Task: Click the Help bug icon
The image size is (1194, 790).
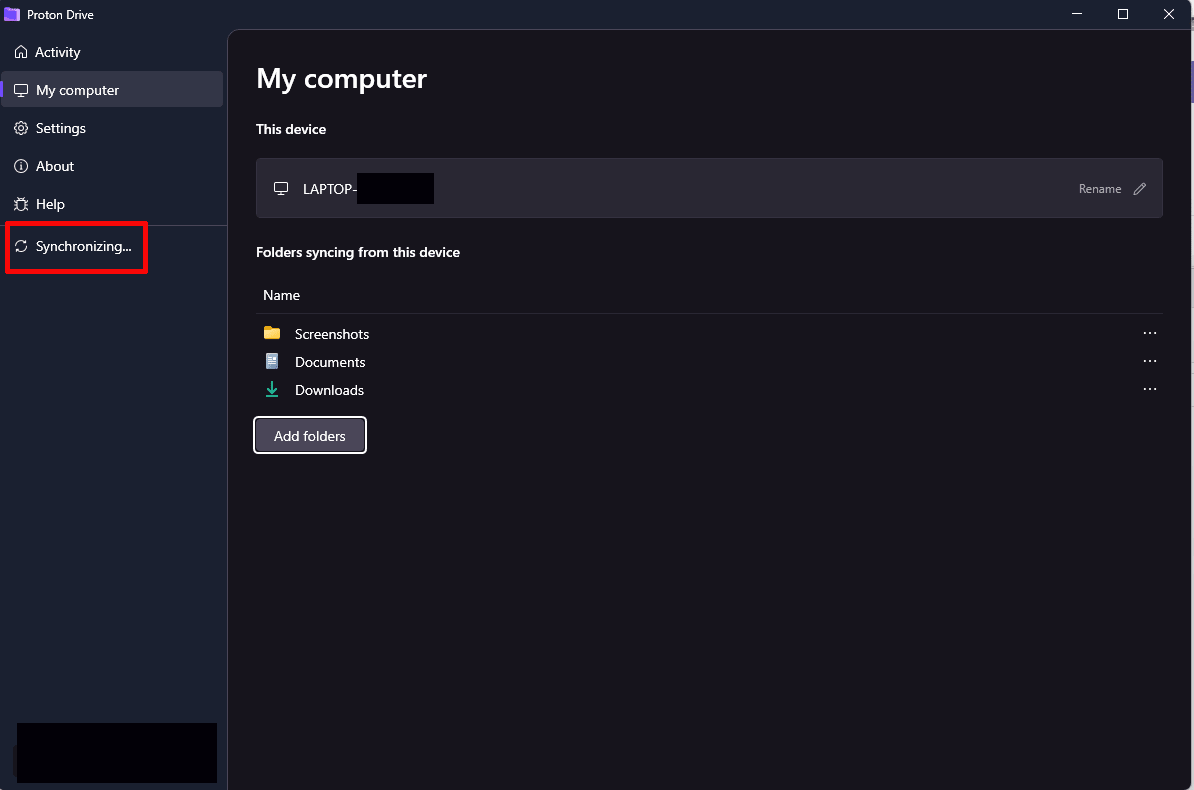Action: coord(21,204)
